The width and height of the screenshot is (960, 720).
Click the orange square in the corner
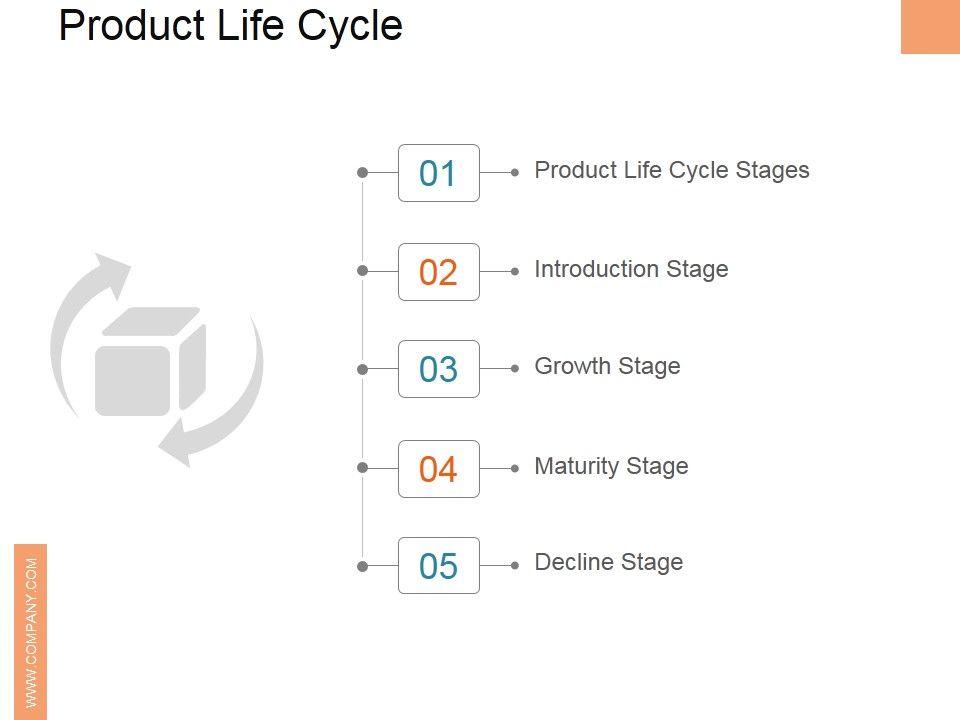click(930, 26)
